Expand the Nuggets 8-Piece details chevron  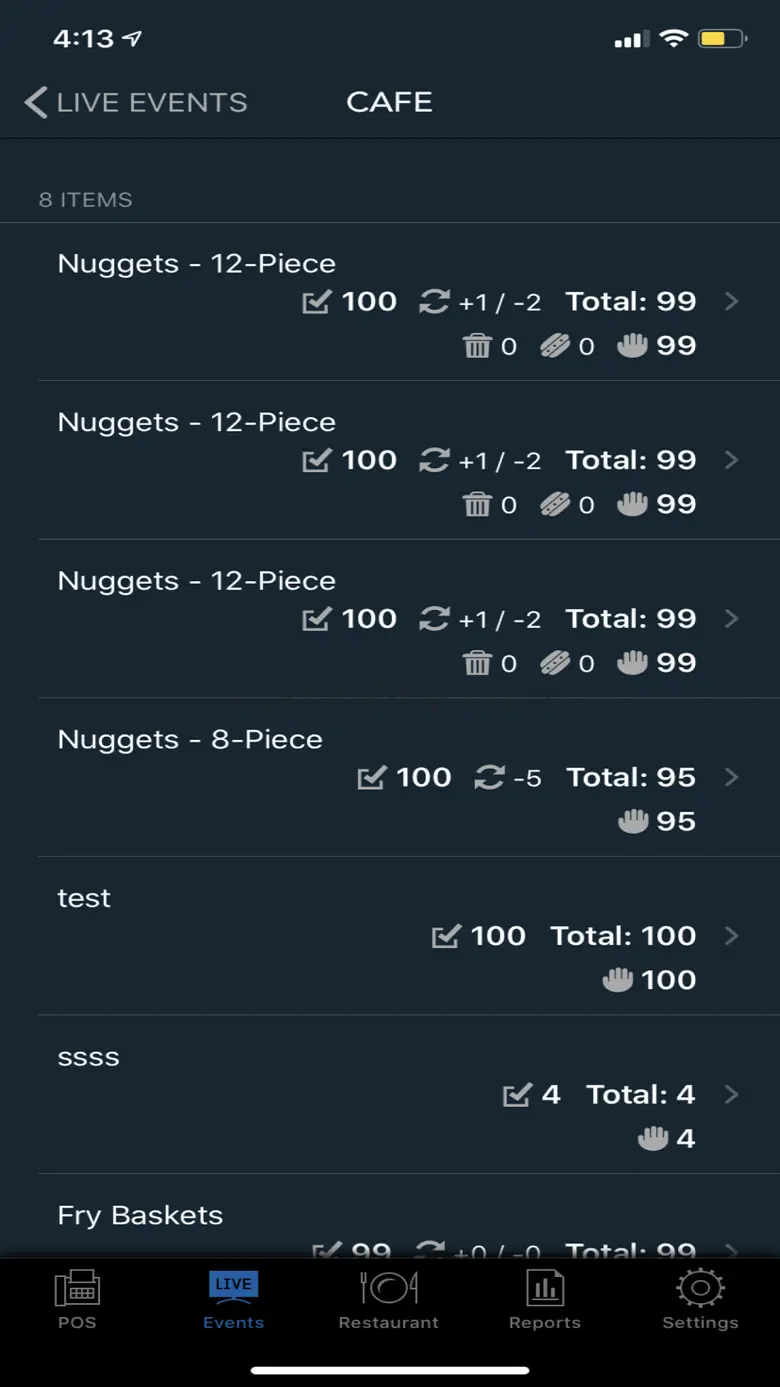pos(732,777)
